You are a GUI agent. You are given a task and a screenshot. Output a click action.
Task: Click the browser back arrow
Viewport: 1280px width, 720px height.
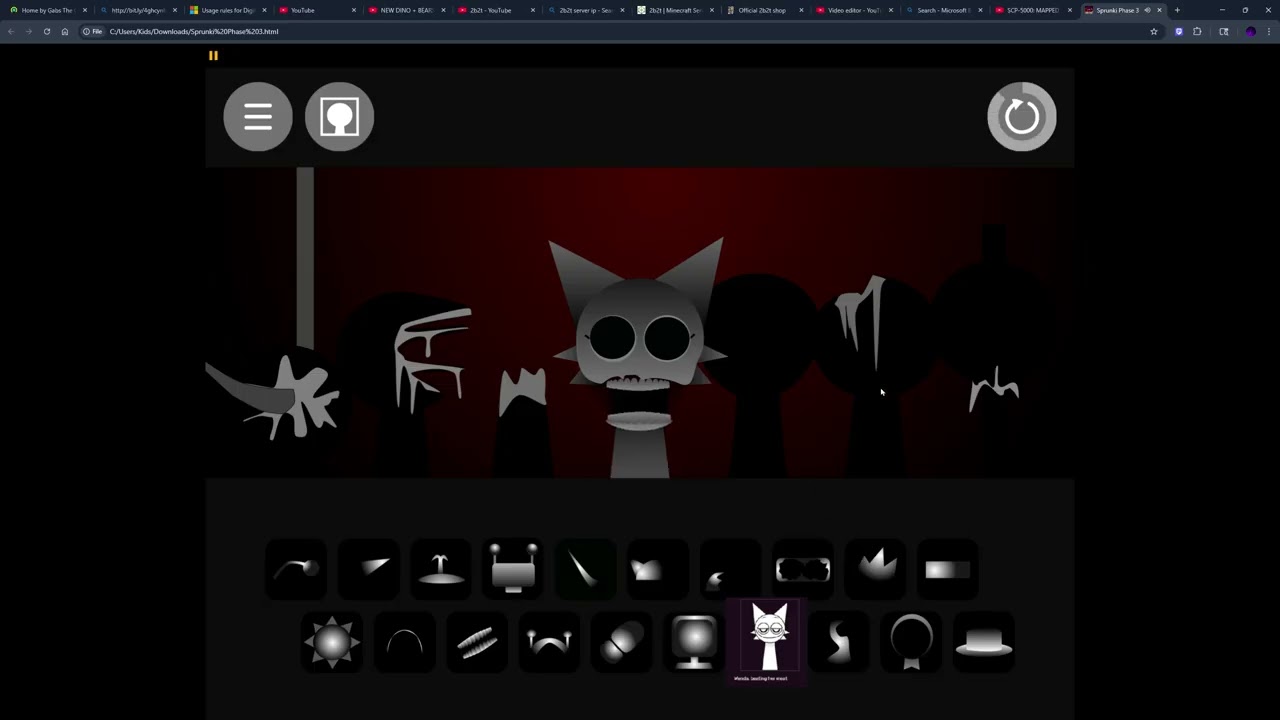[11, 31]
